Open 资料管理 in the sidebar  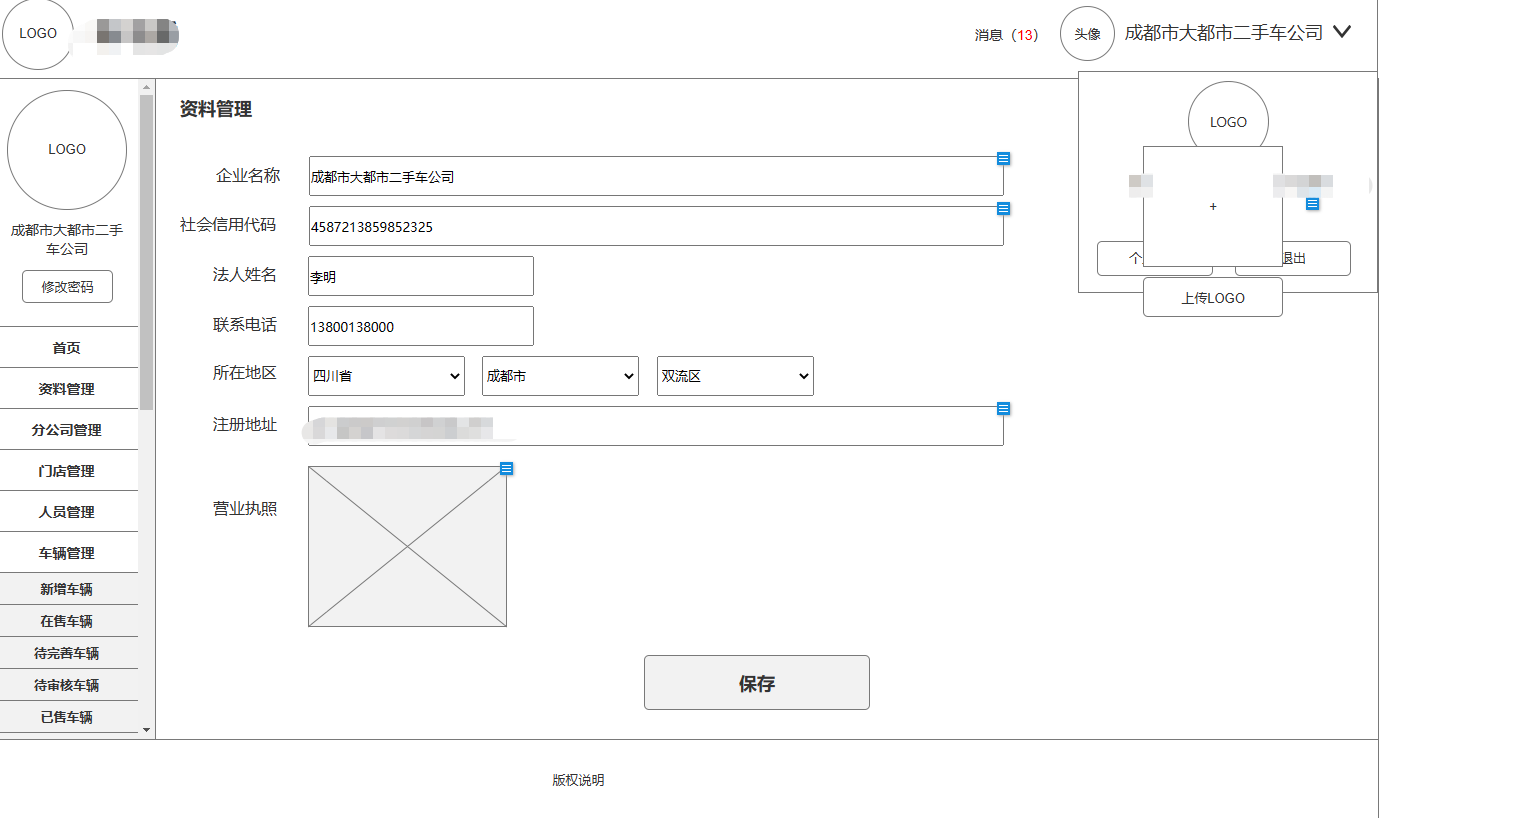(x=68, y=388)
